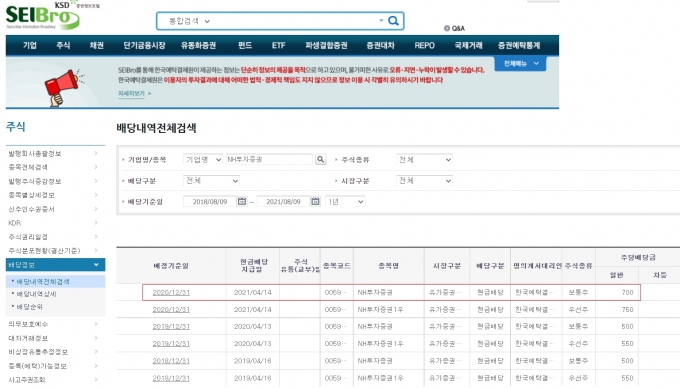This screenshot has height=388, width=680.
Task: Open the 채권 menu in navigation bar
Action: click(96, 45)
